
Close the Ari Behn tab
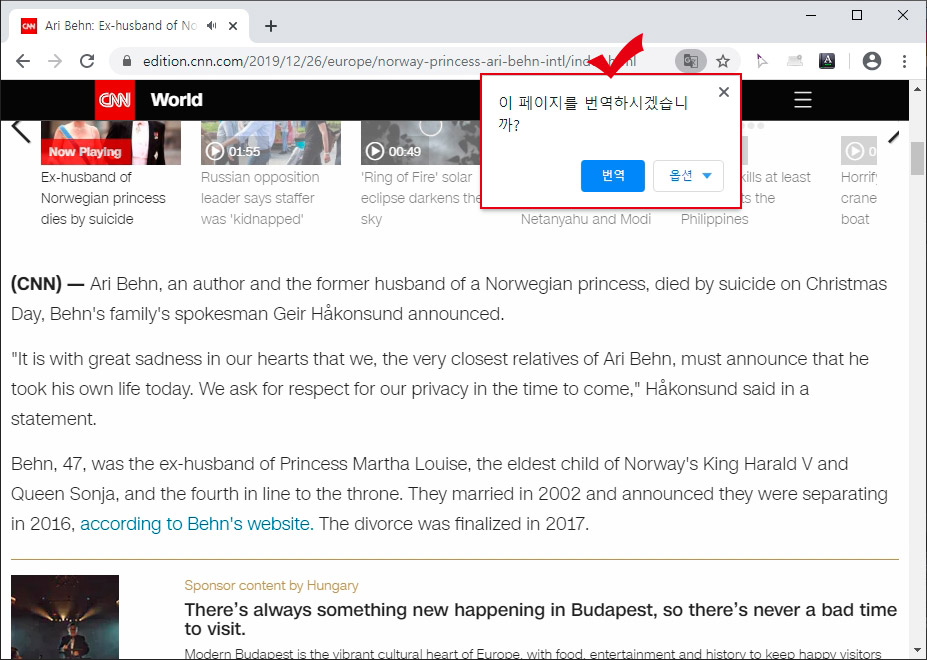pyautogui.click(x=233, y=25)
